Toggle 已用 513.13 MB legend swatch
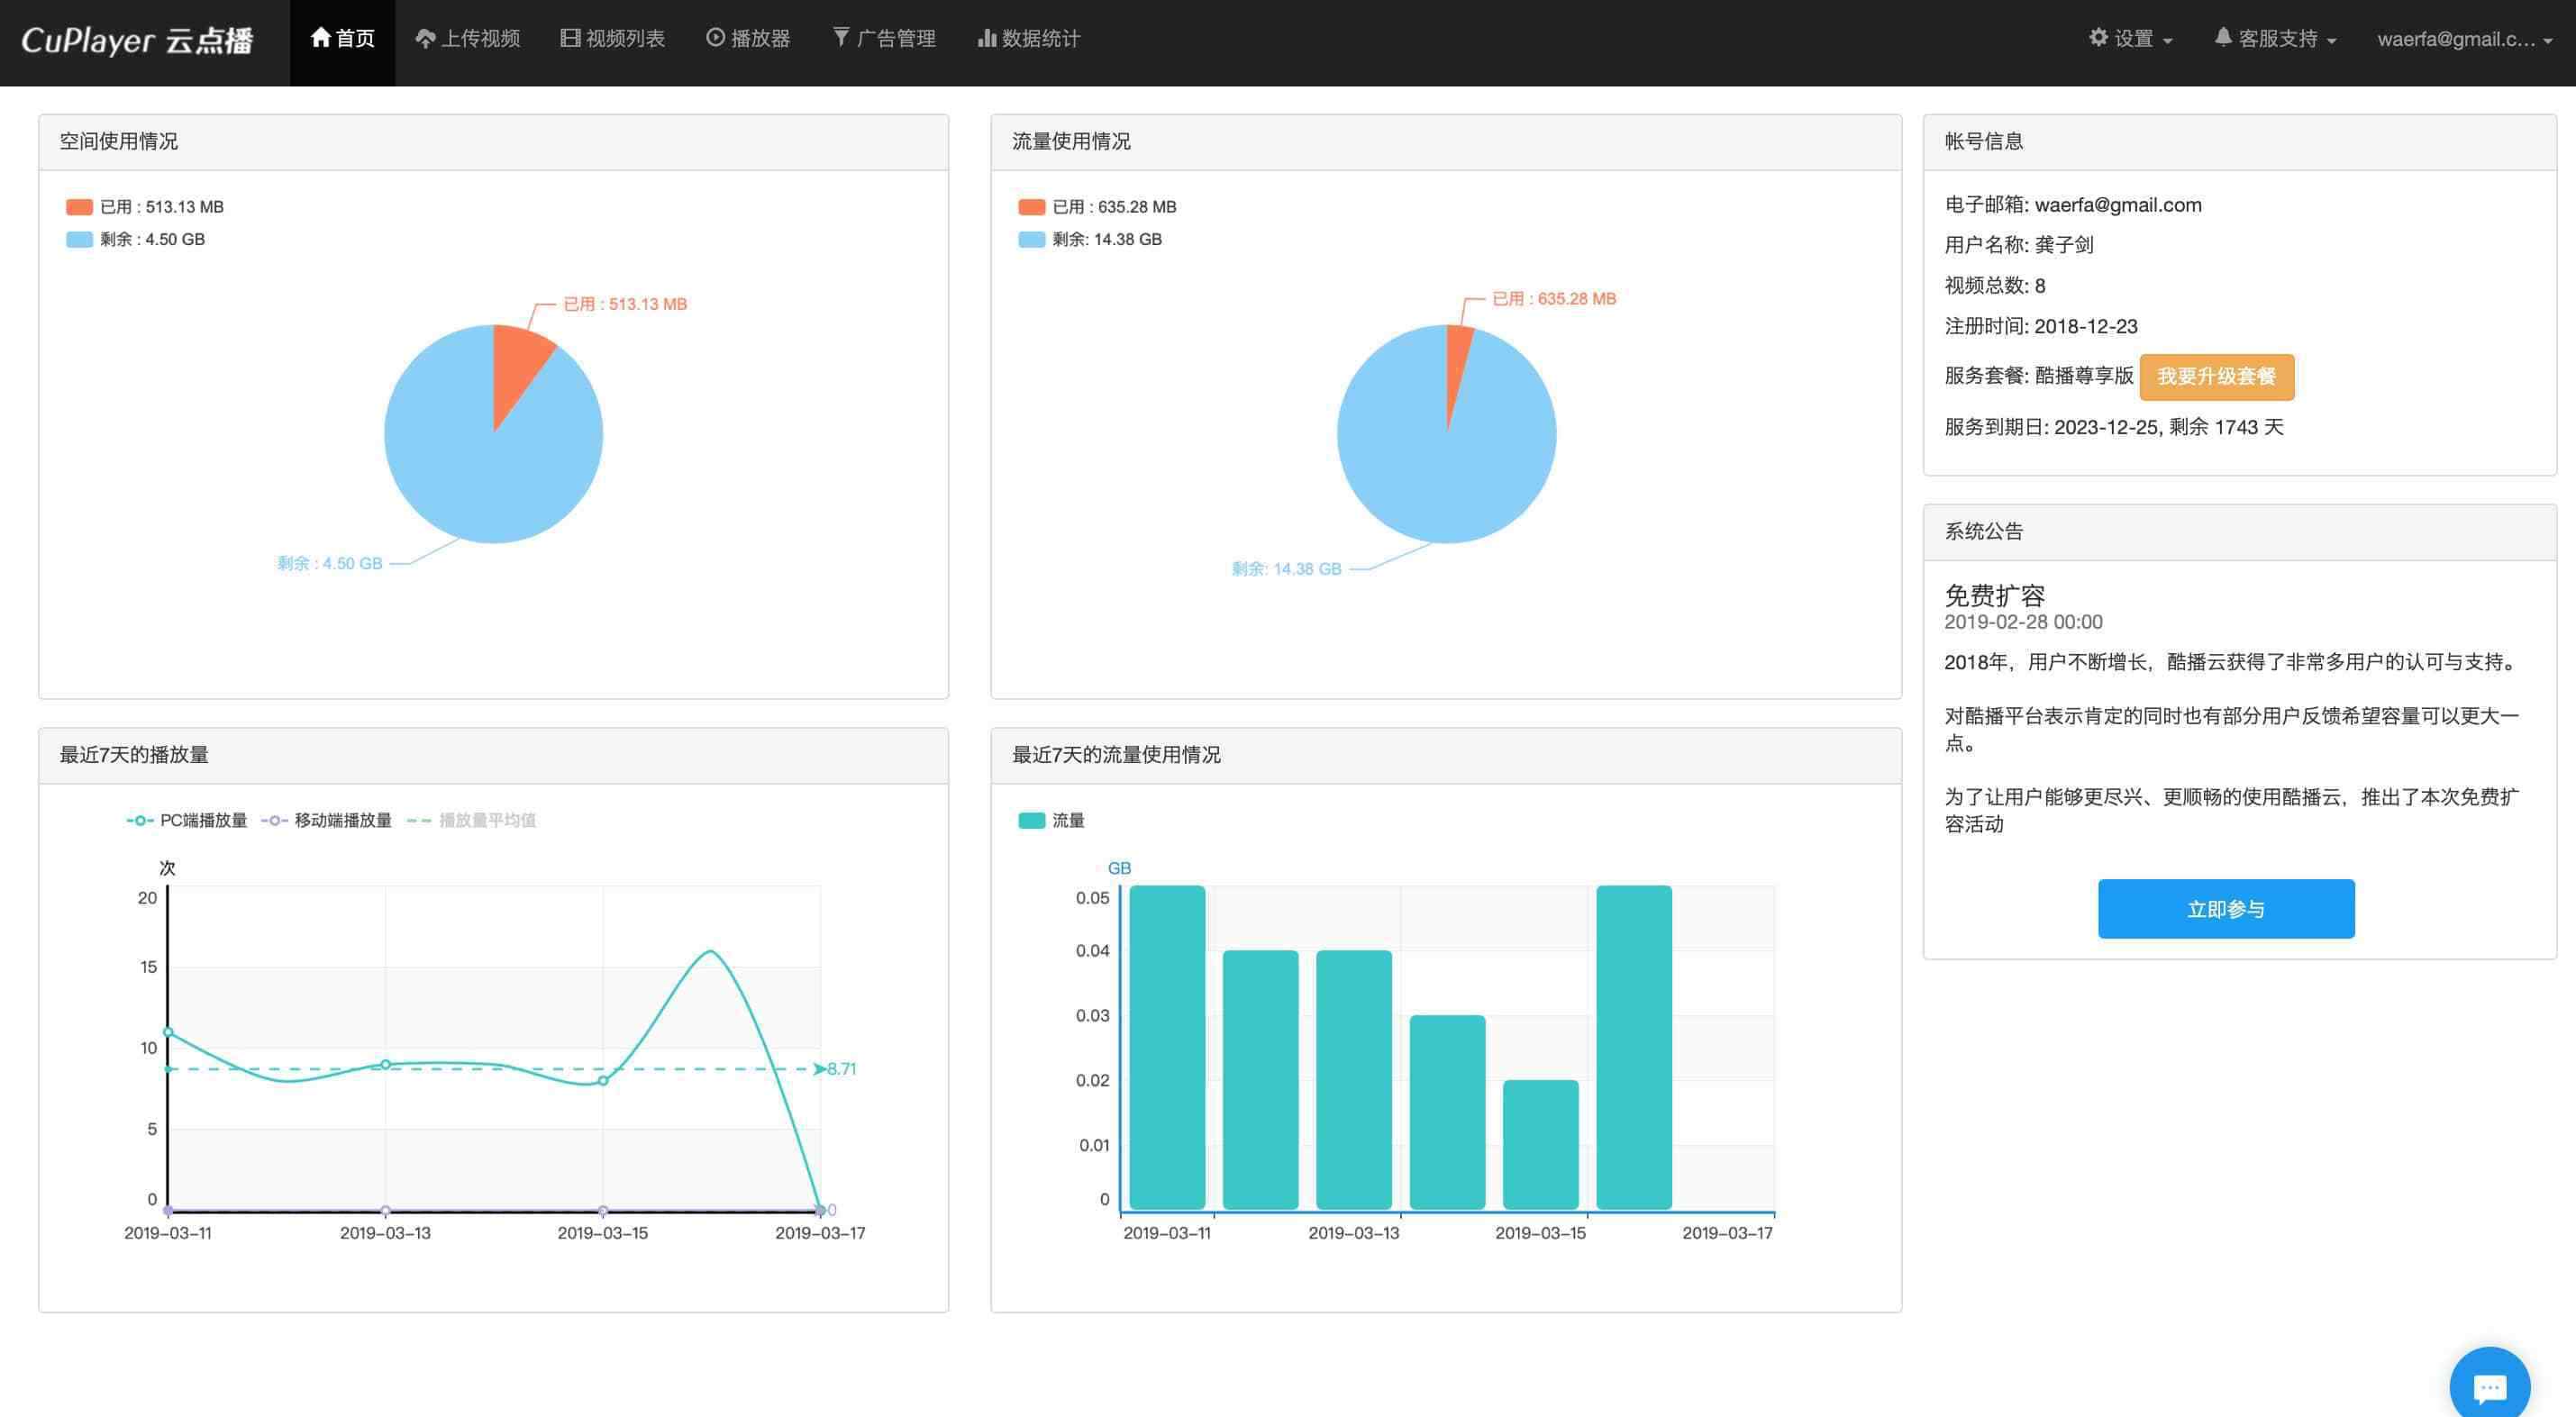 click(79, 207)
